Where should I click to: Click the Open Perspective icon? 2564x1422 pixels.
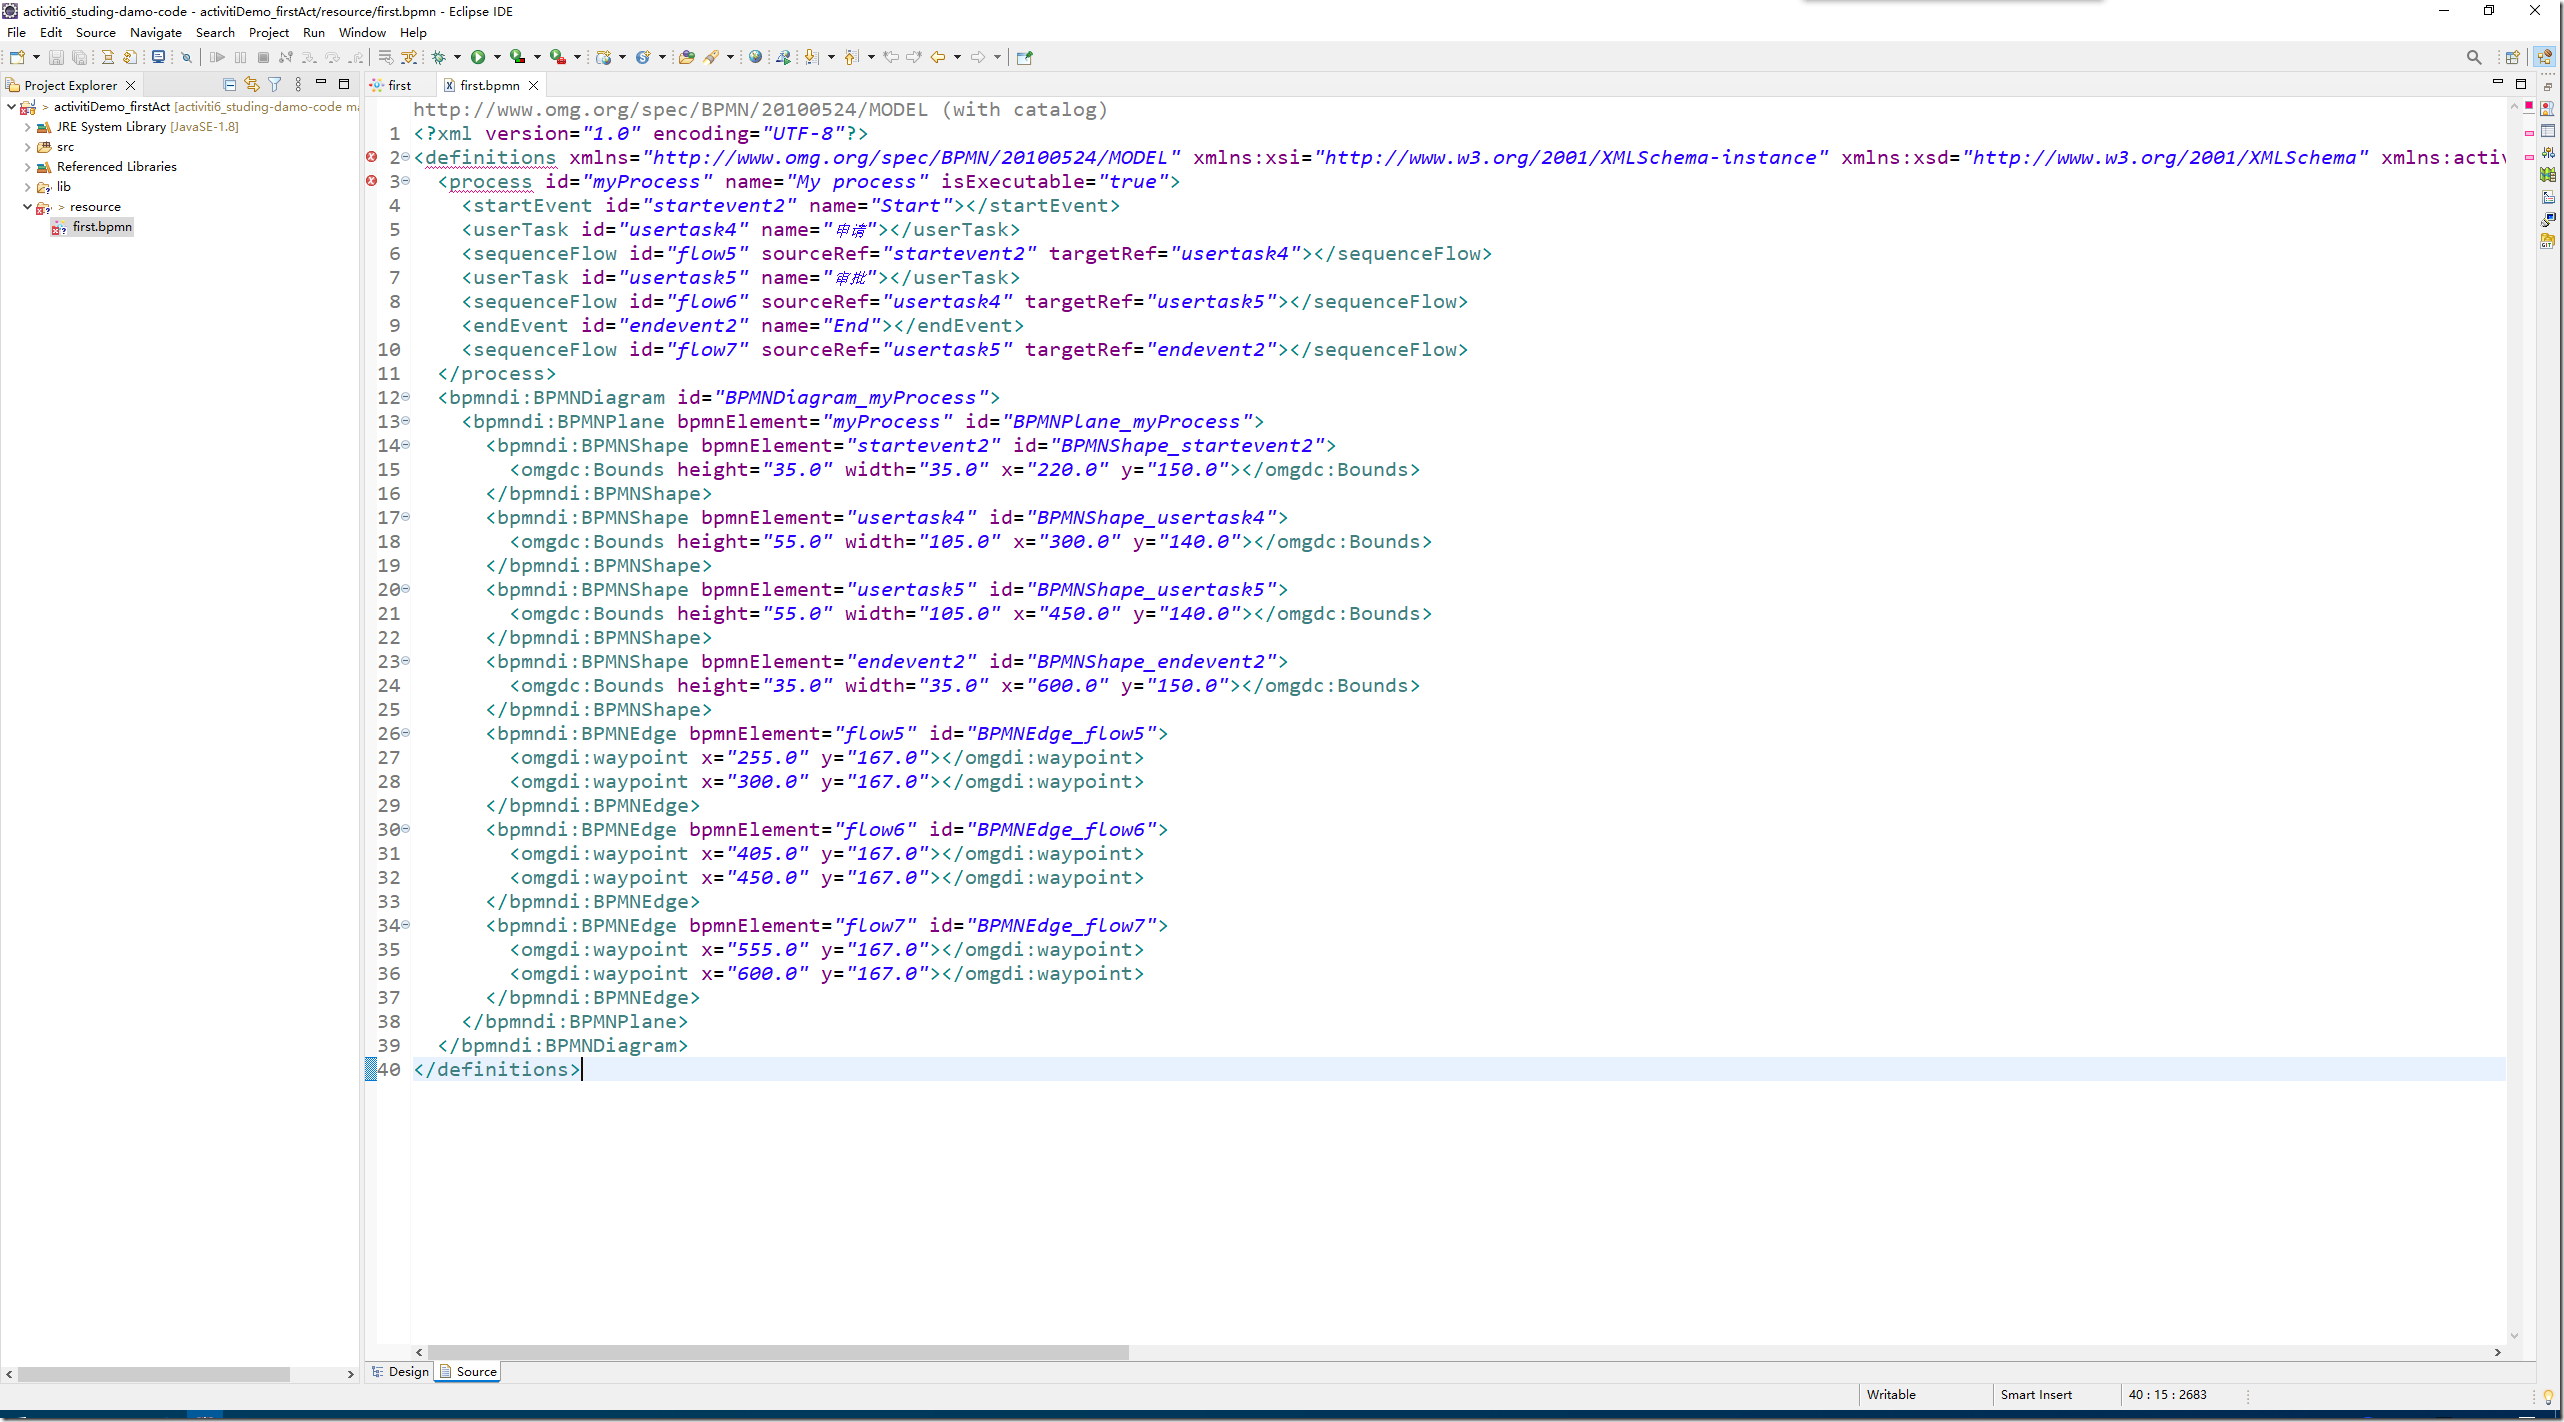[x=2512, y=57]
